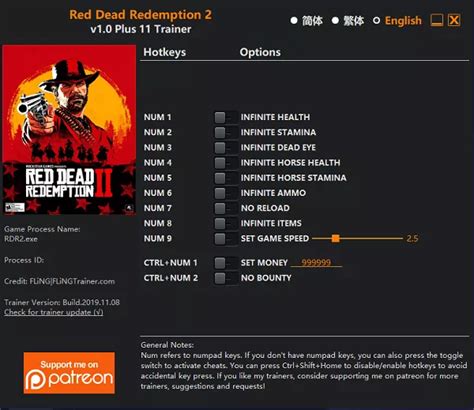Enable Infinite Items toggle

225,223
